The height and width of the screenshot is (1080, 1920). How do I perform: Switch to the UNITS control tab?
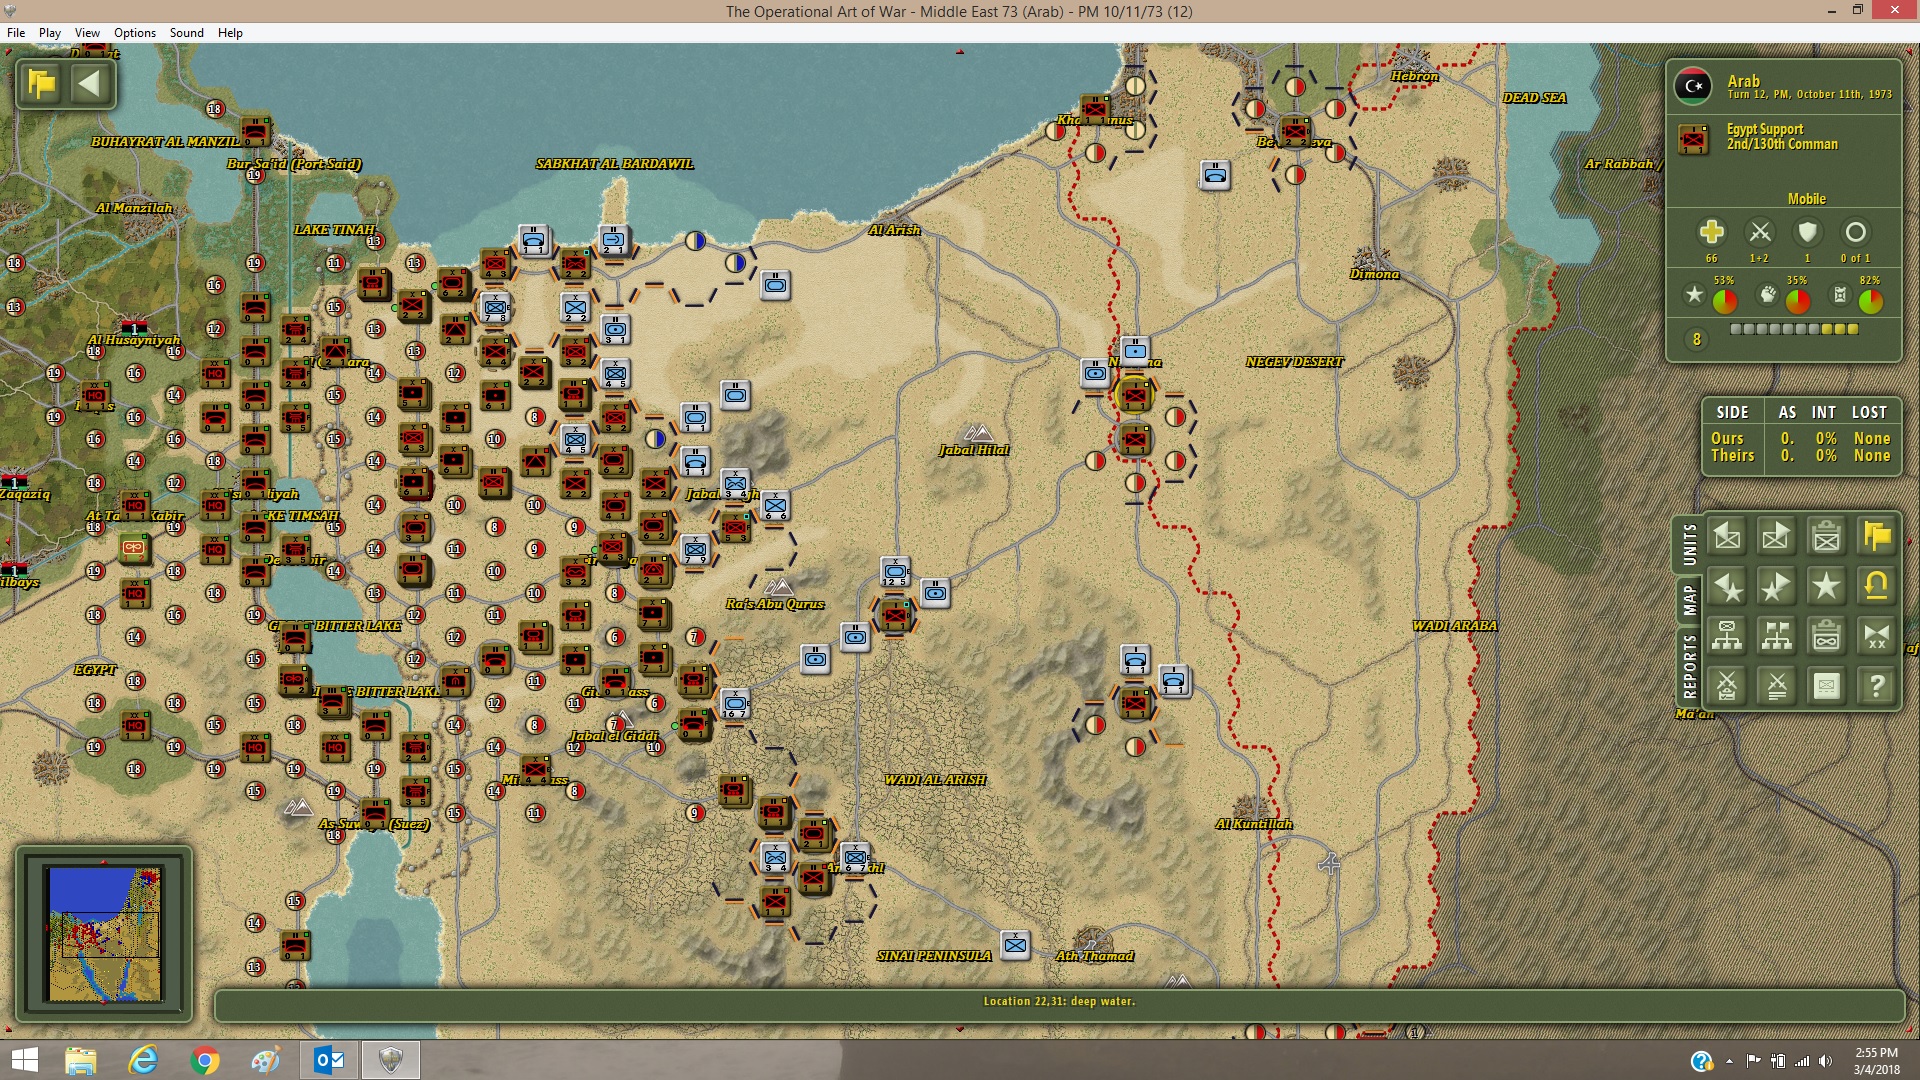pos(1690,545)
